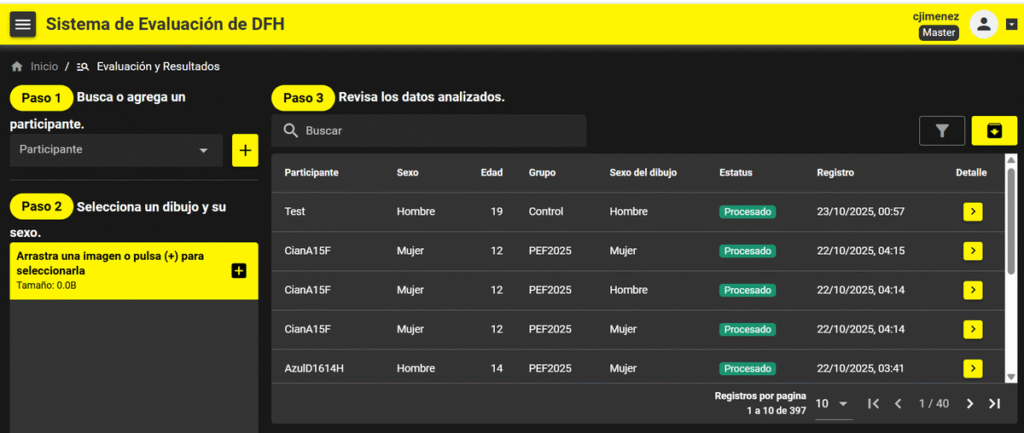Screen dimensions: 1024x433
Task: Jump to last page of results
Action: click(994, 403)
